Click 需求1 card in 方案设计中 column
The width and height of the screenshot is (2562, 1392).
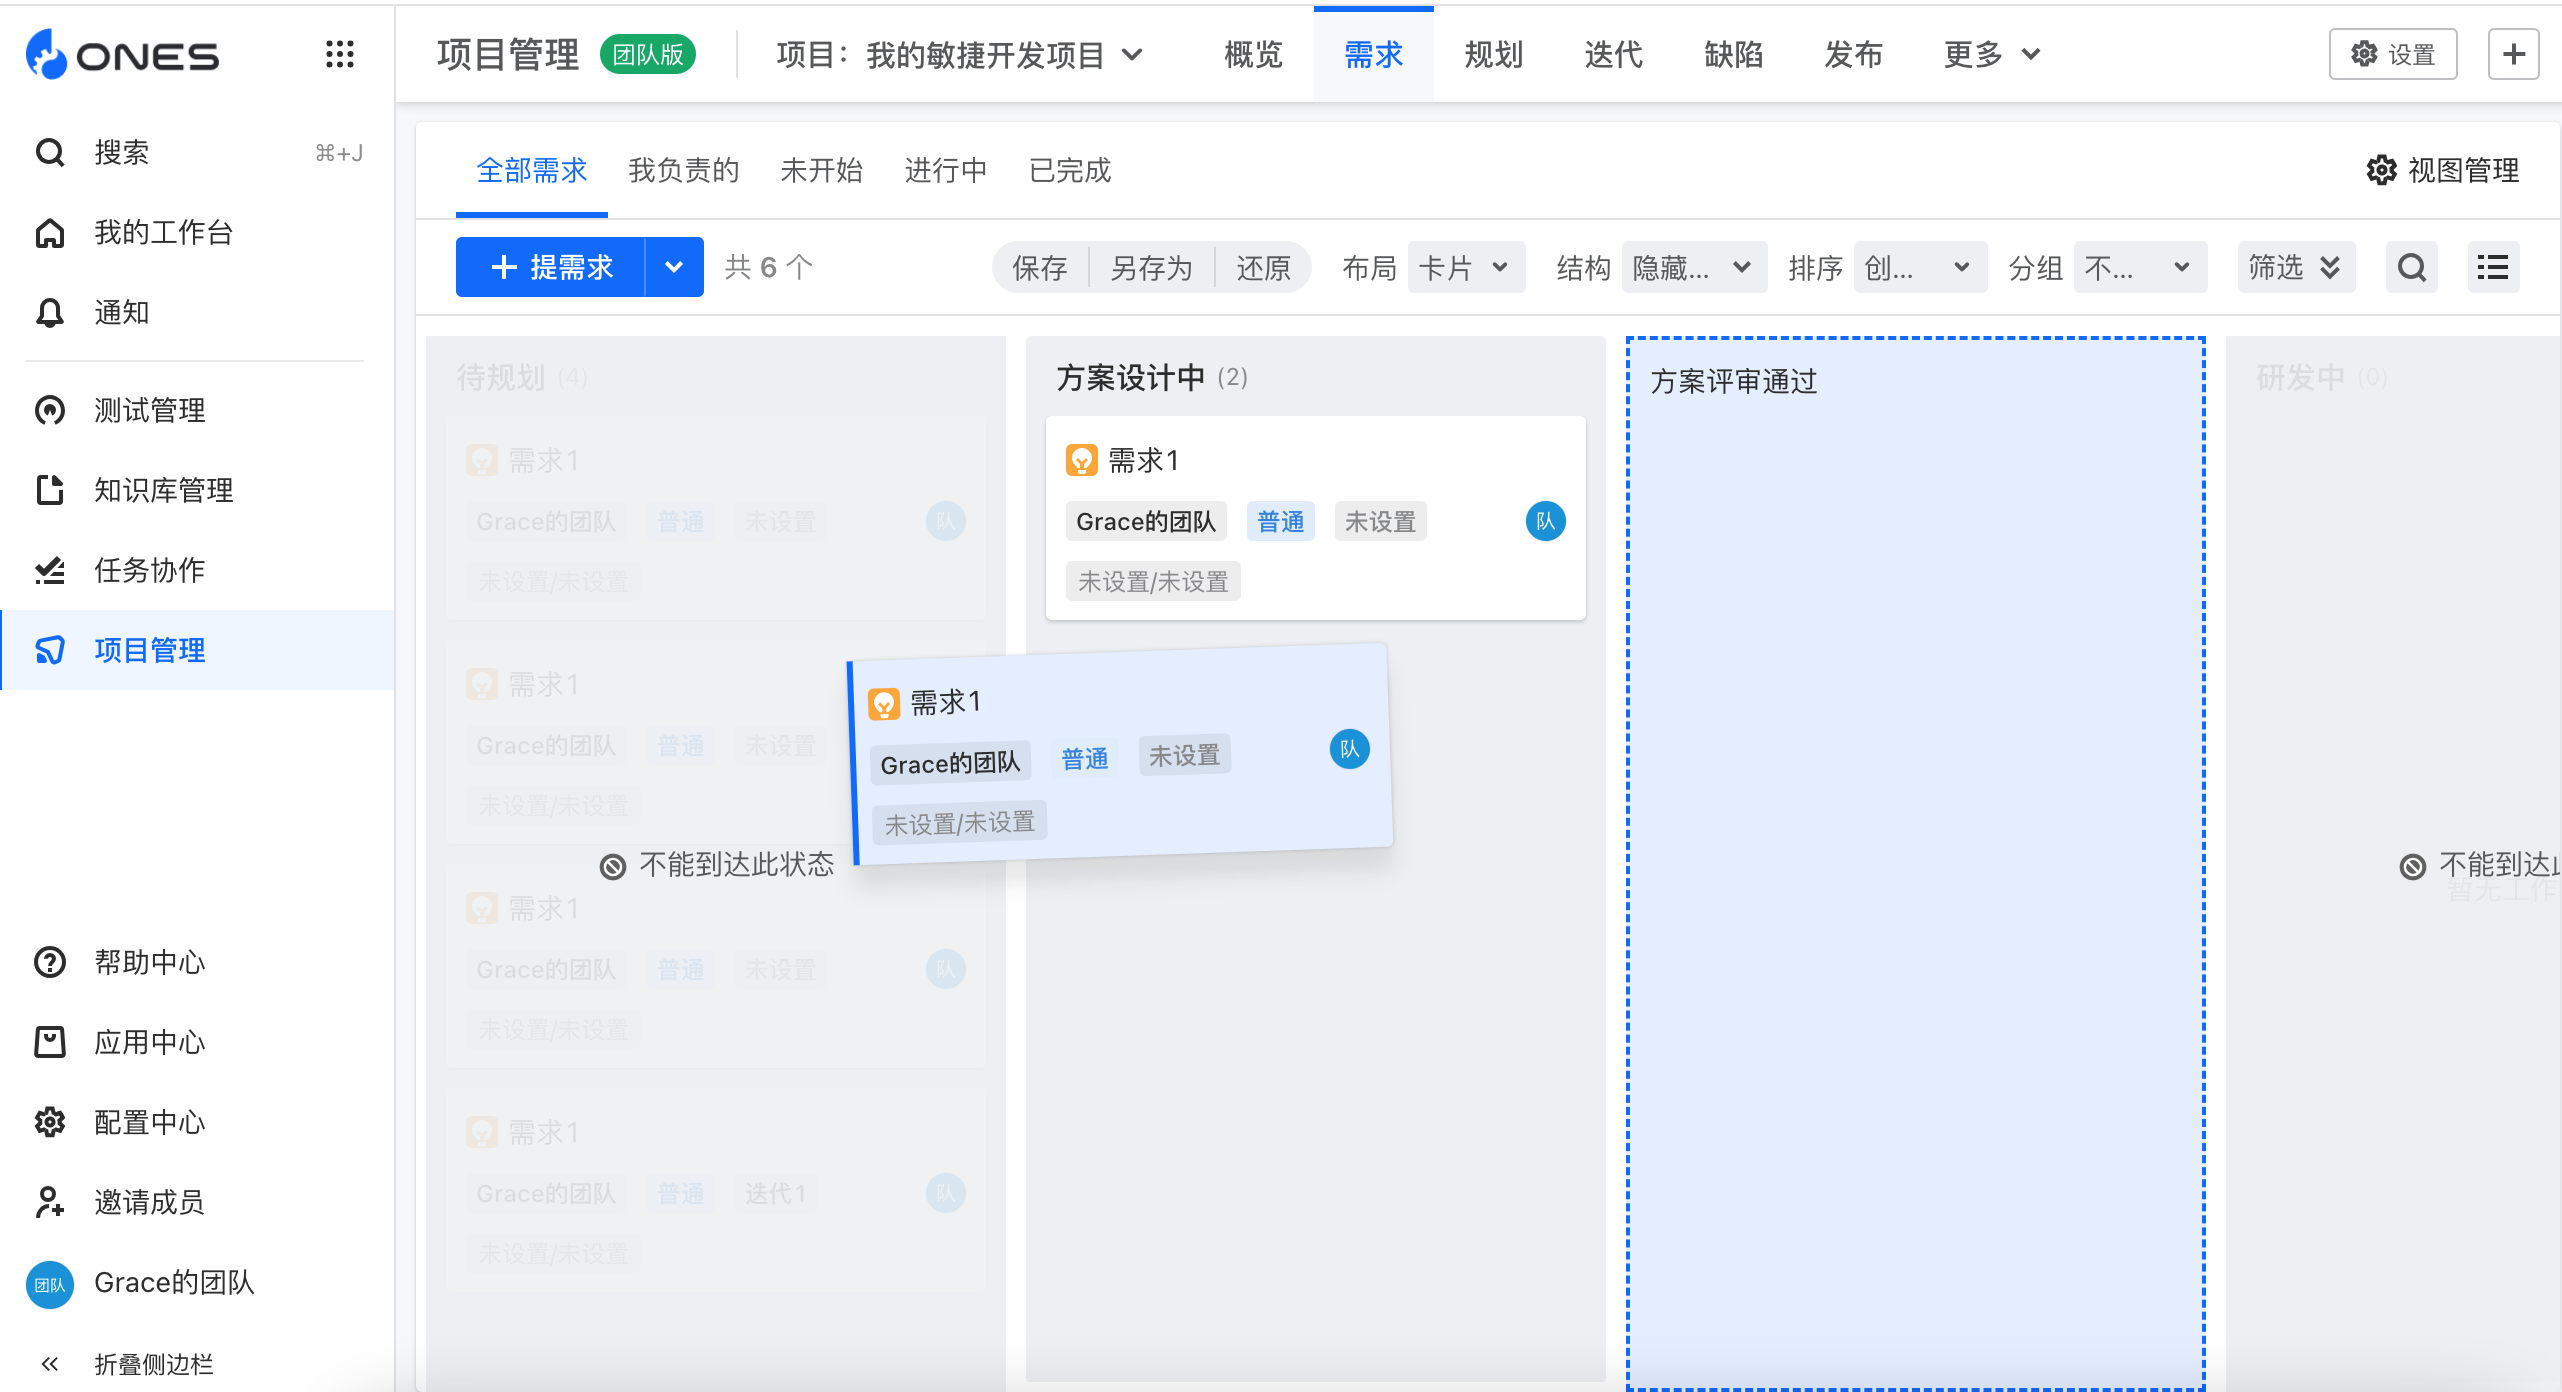(x=1144, y=461)
